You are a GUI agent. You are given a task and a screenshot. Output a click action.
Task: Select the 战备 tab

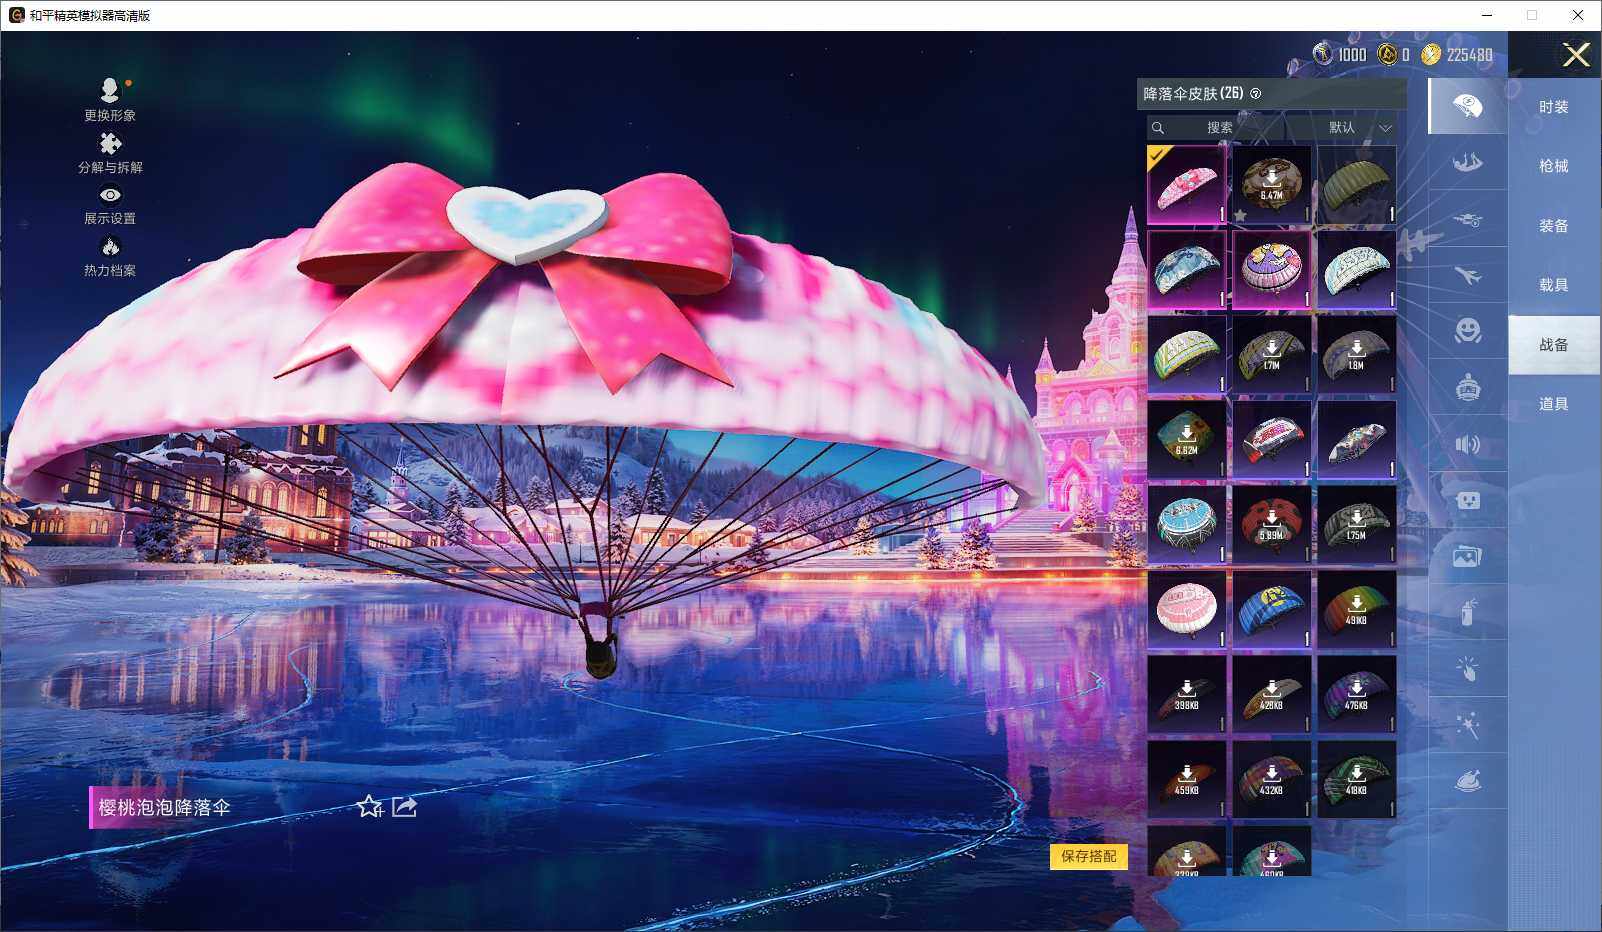[1554, 345]
